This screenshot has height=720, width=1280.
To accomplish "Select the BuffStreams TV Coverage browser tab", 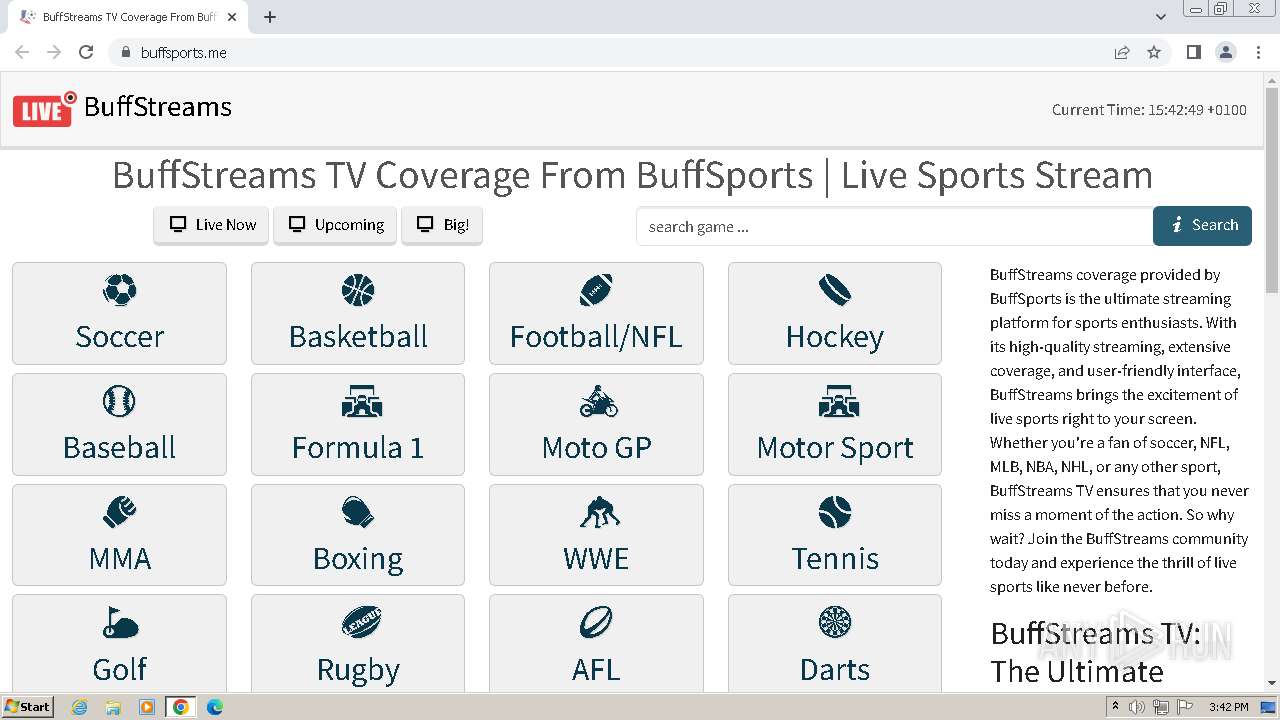I will [128, 17].
